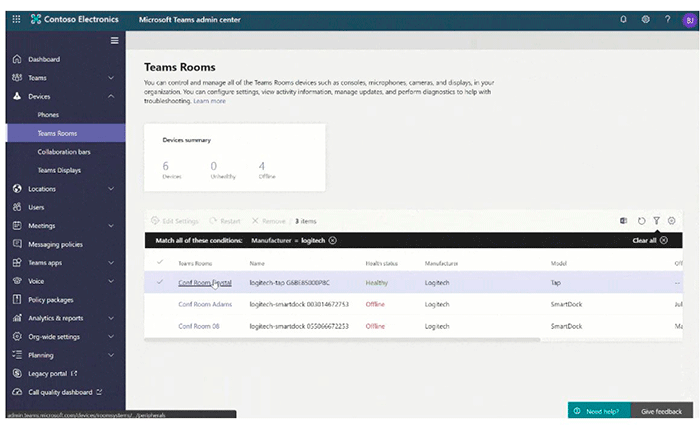This screenshot has height=426, width=700.
Task: Open Messaging policies
Action: point(55,244)
